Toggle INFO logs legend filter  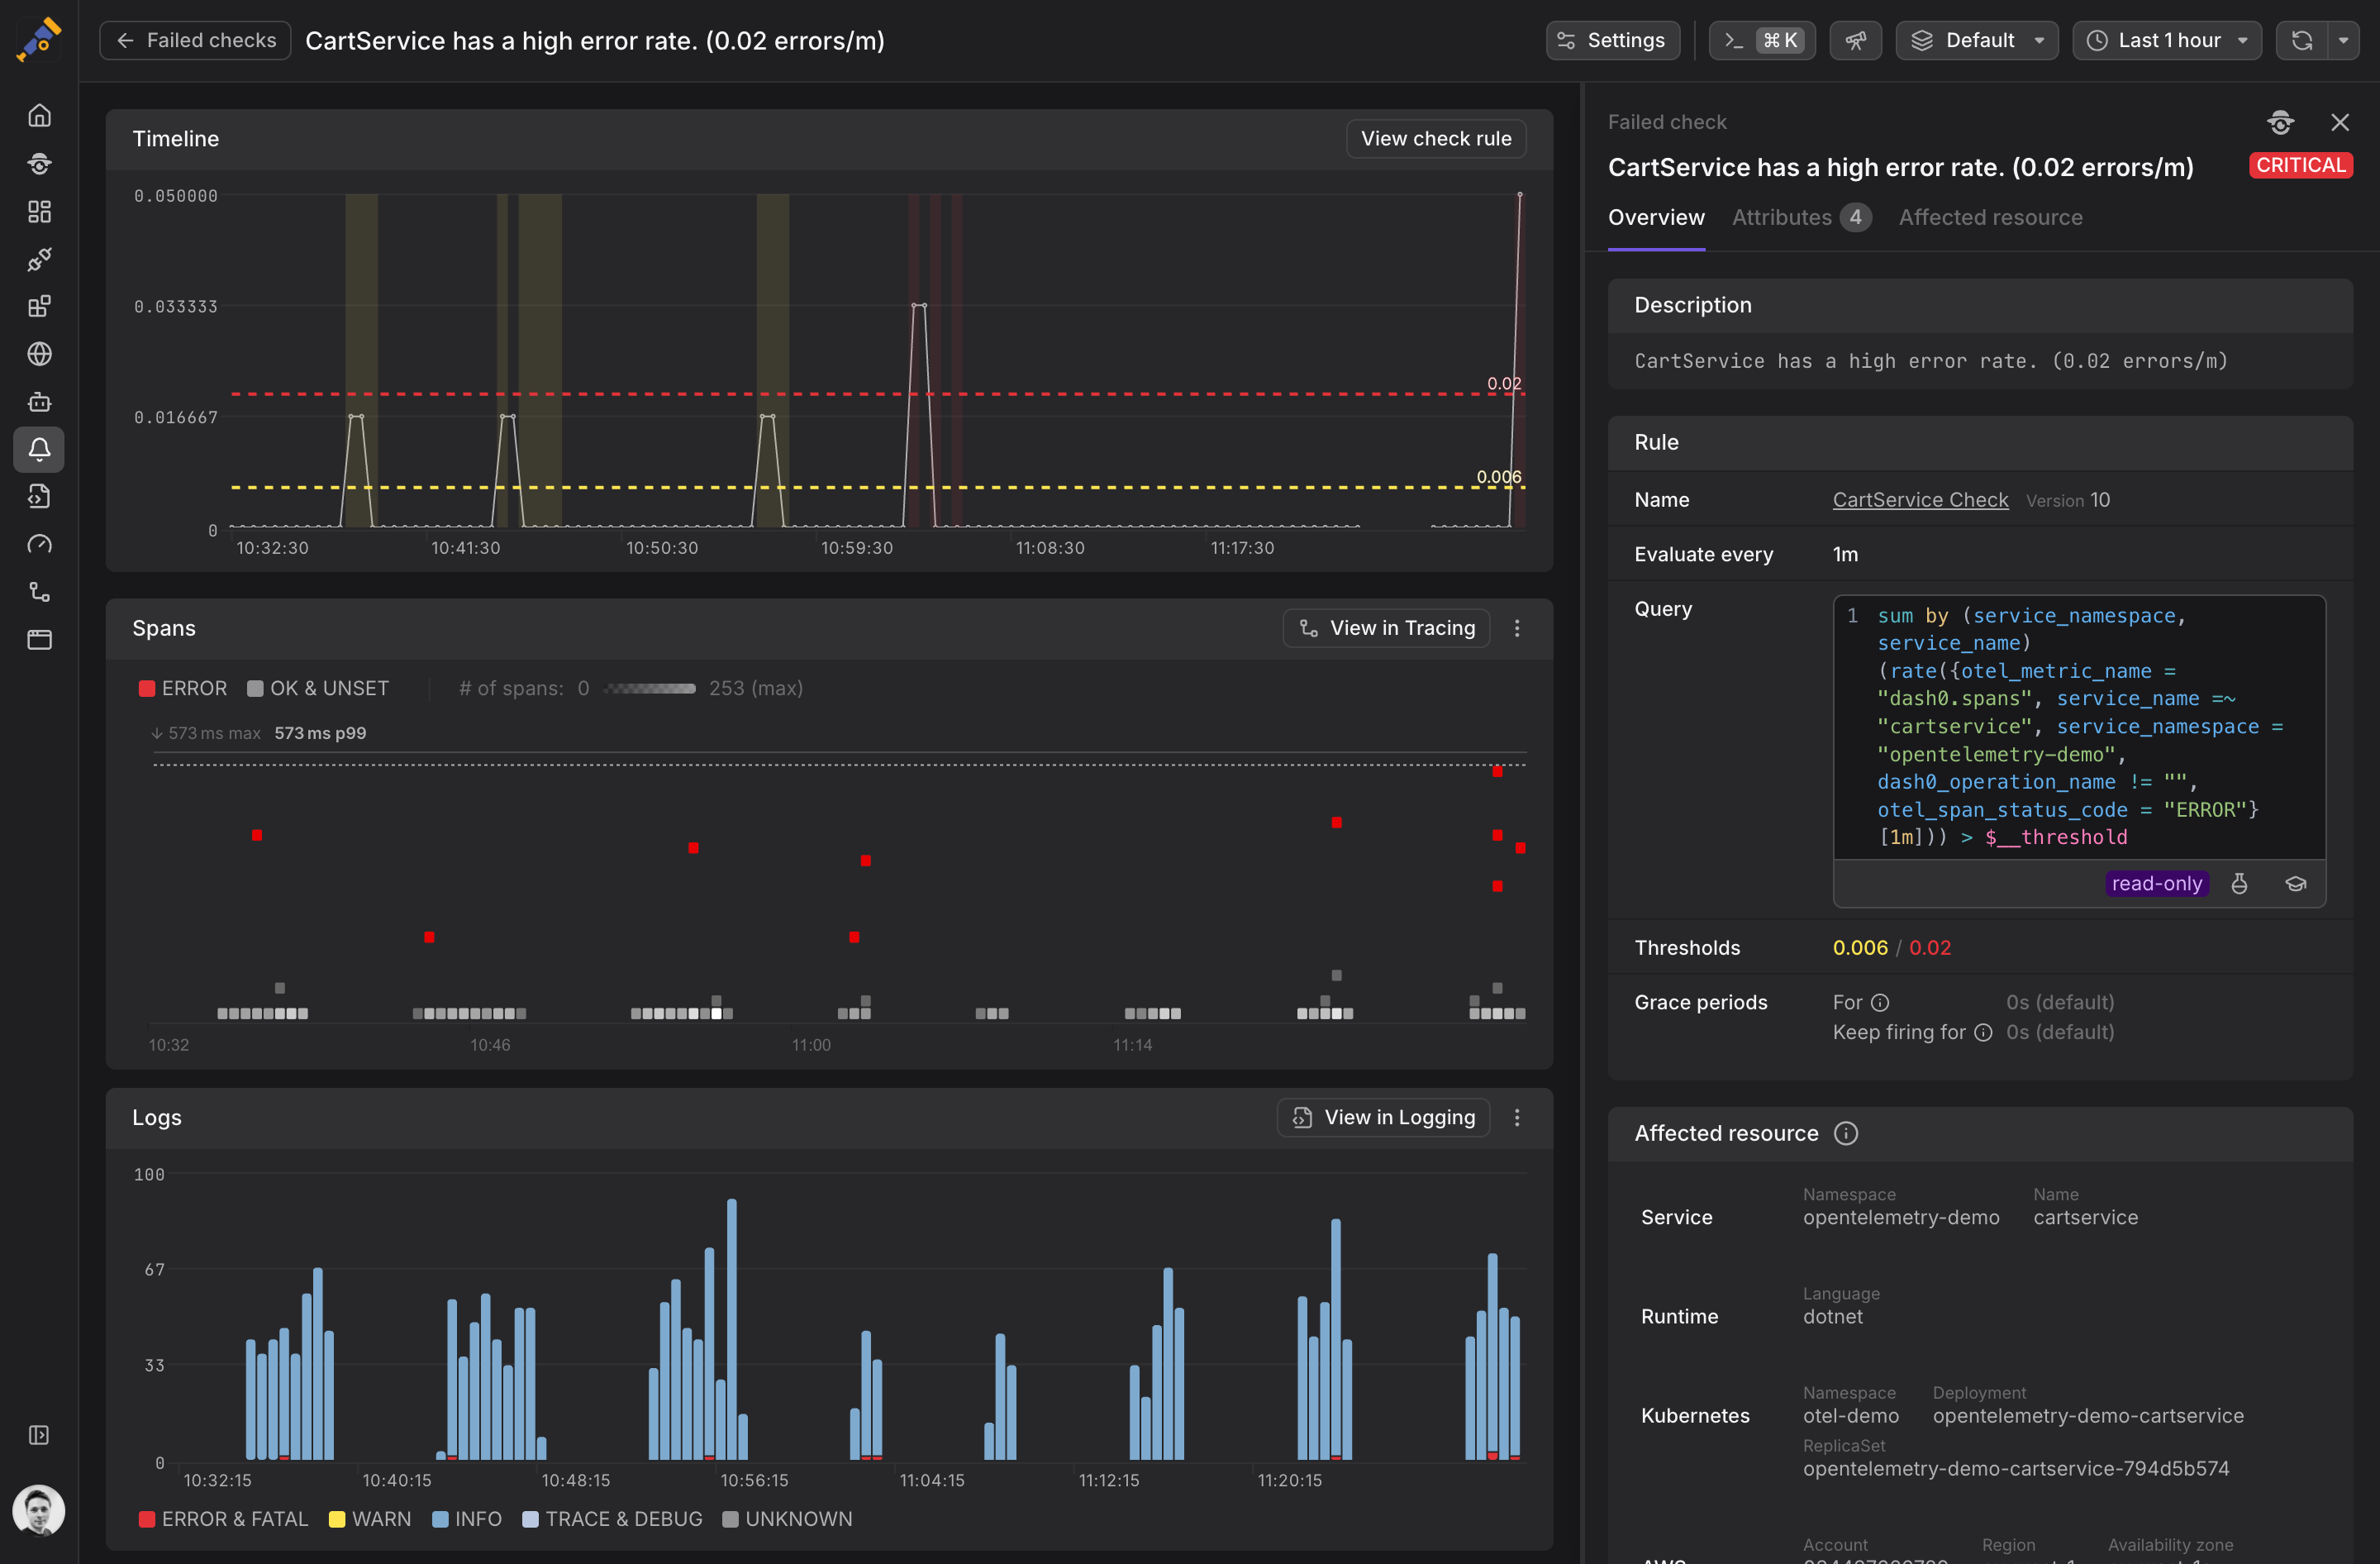pos(466,1519)
